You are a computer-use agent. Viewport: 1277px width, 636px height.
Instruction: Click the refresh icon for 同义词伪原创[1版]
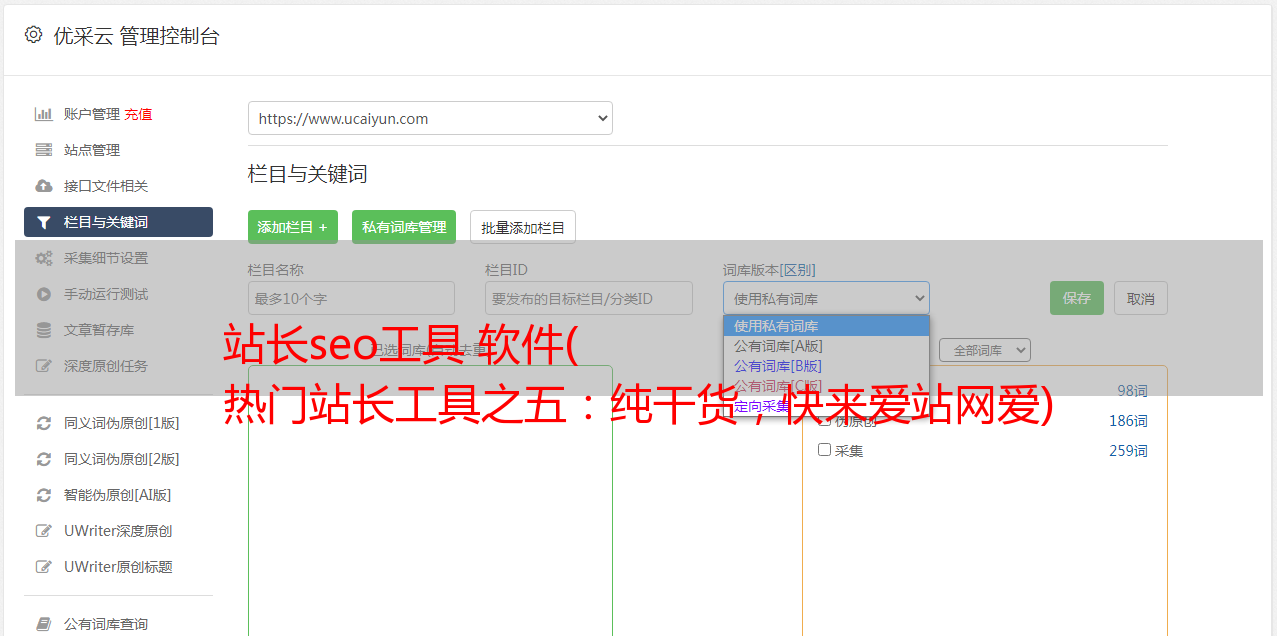[x=43, y=423]
